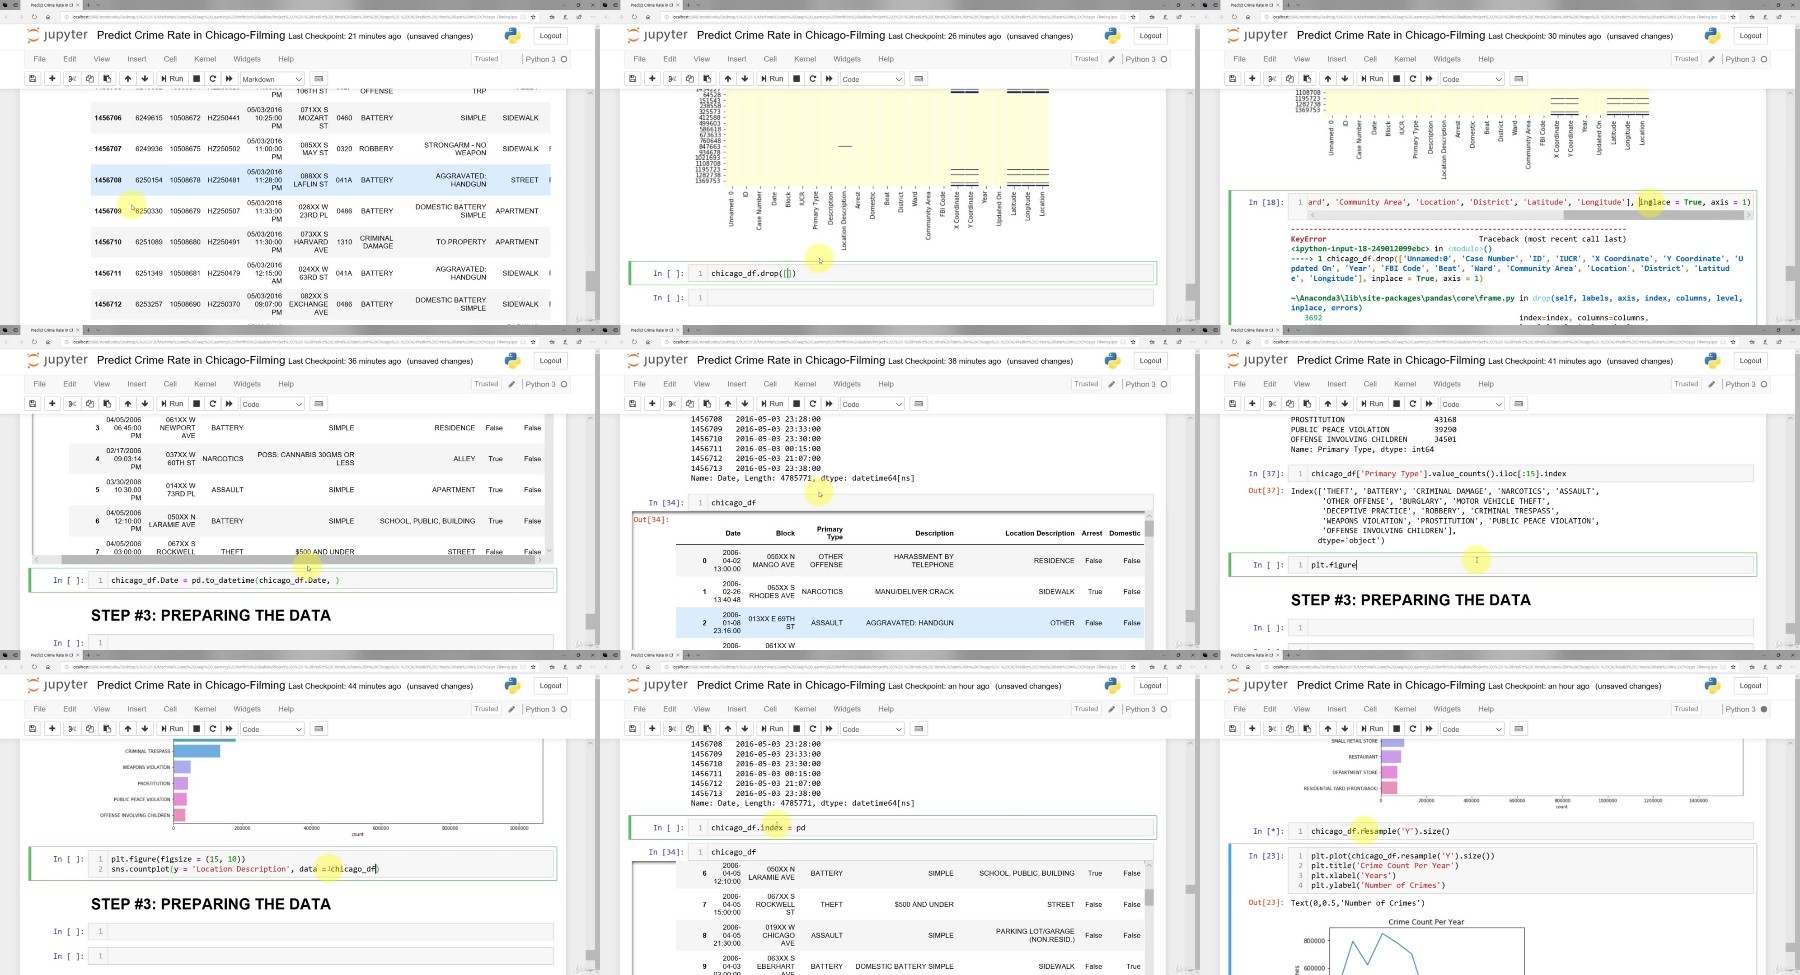Open Kernel menu in the 41-minutes-ago notebook
The width and height of the screenshot is (1800, 975).
click(1405, 384)
